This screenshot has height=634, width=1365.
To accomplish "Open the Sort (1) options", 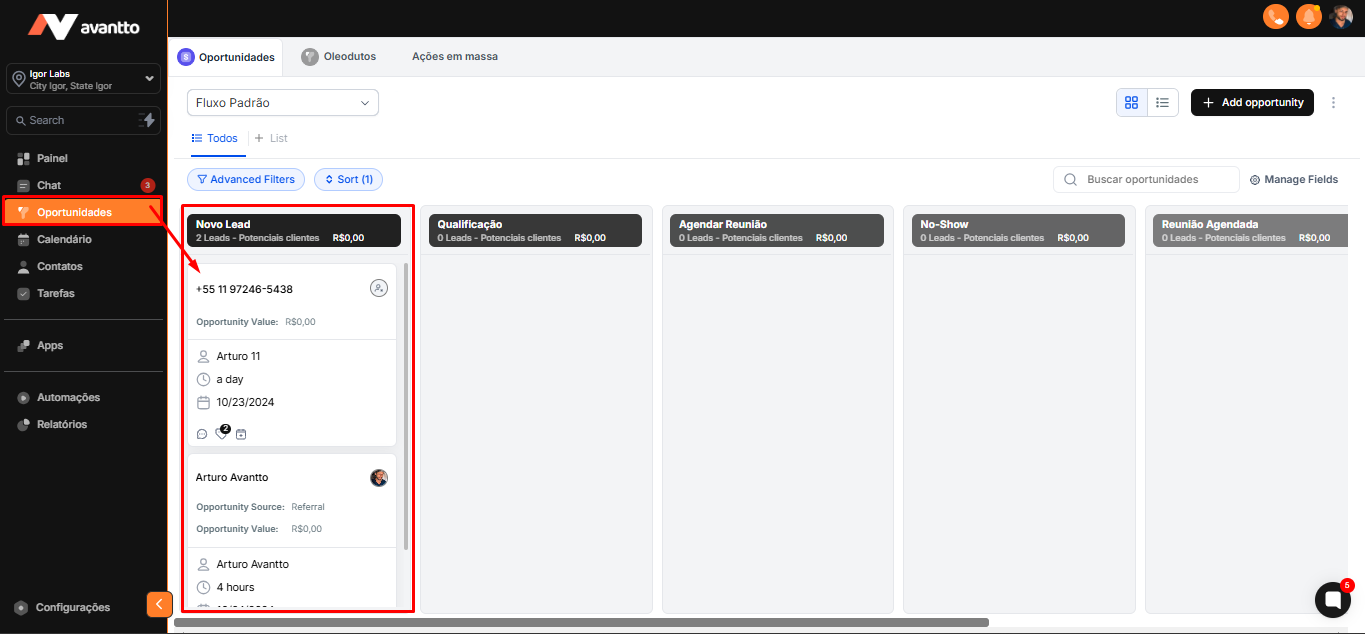I will (x=348, y=179).
